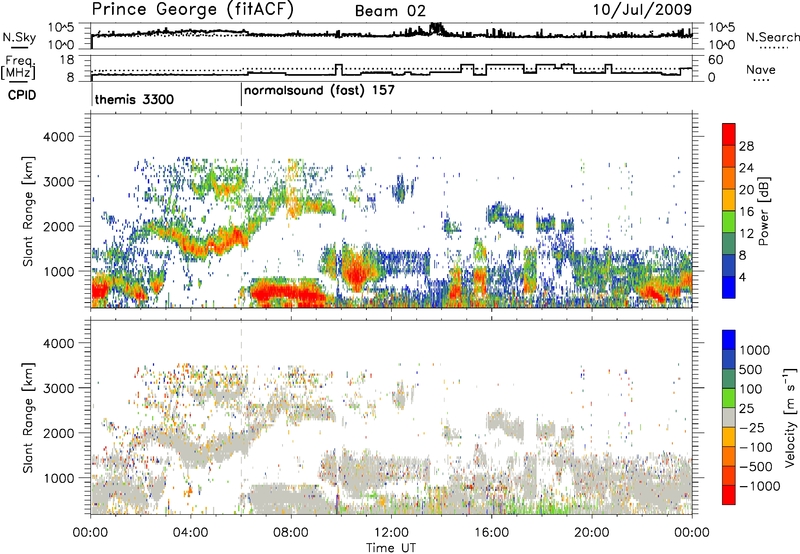Click the velocity panel "Slant Range [km]" label
800x554 pixels.
click(28, 417)
